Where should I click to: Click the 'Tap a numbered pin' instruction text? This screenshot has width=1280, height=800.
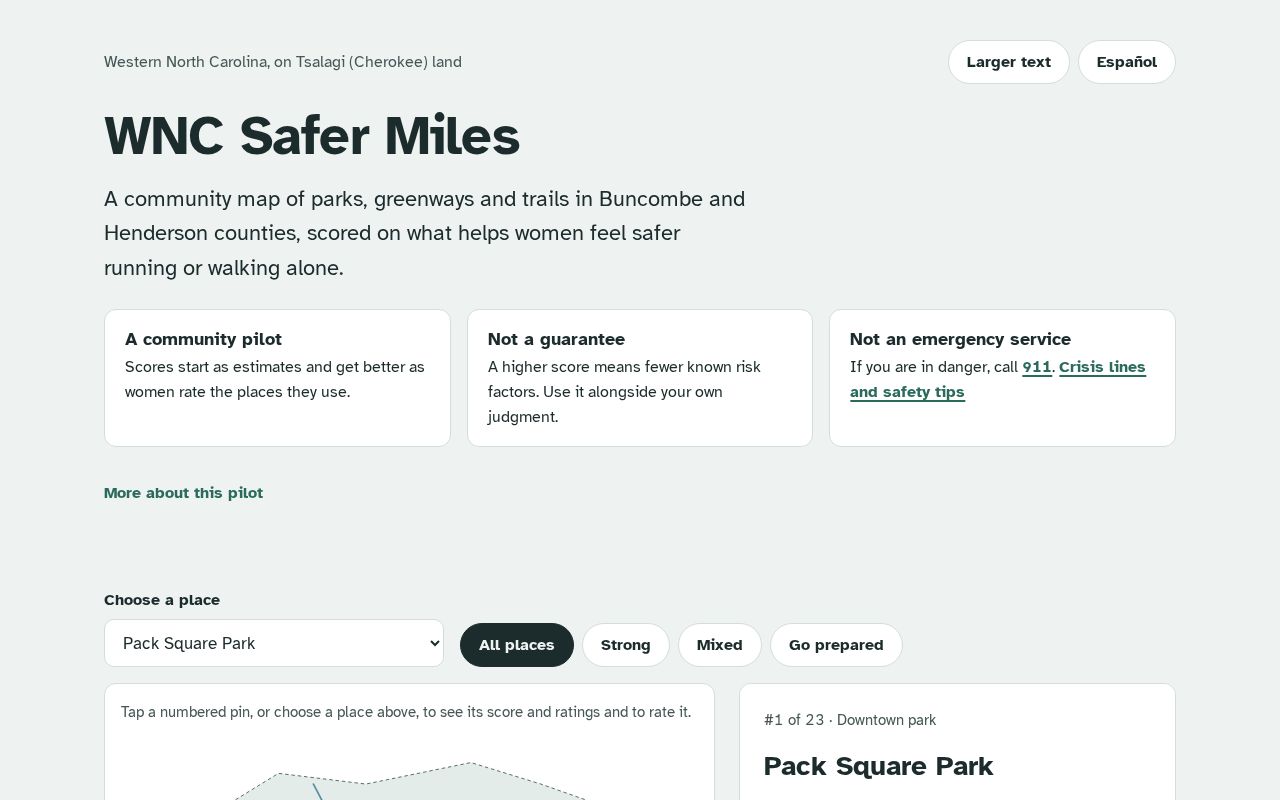pos(406,712)
